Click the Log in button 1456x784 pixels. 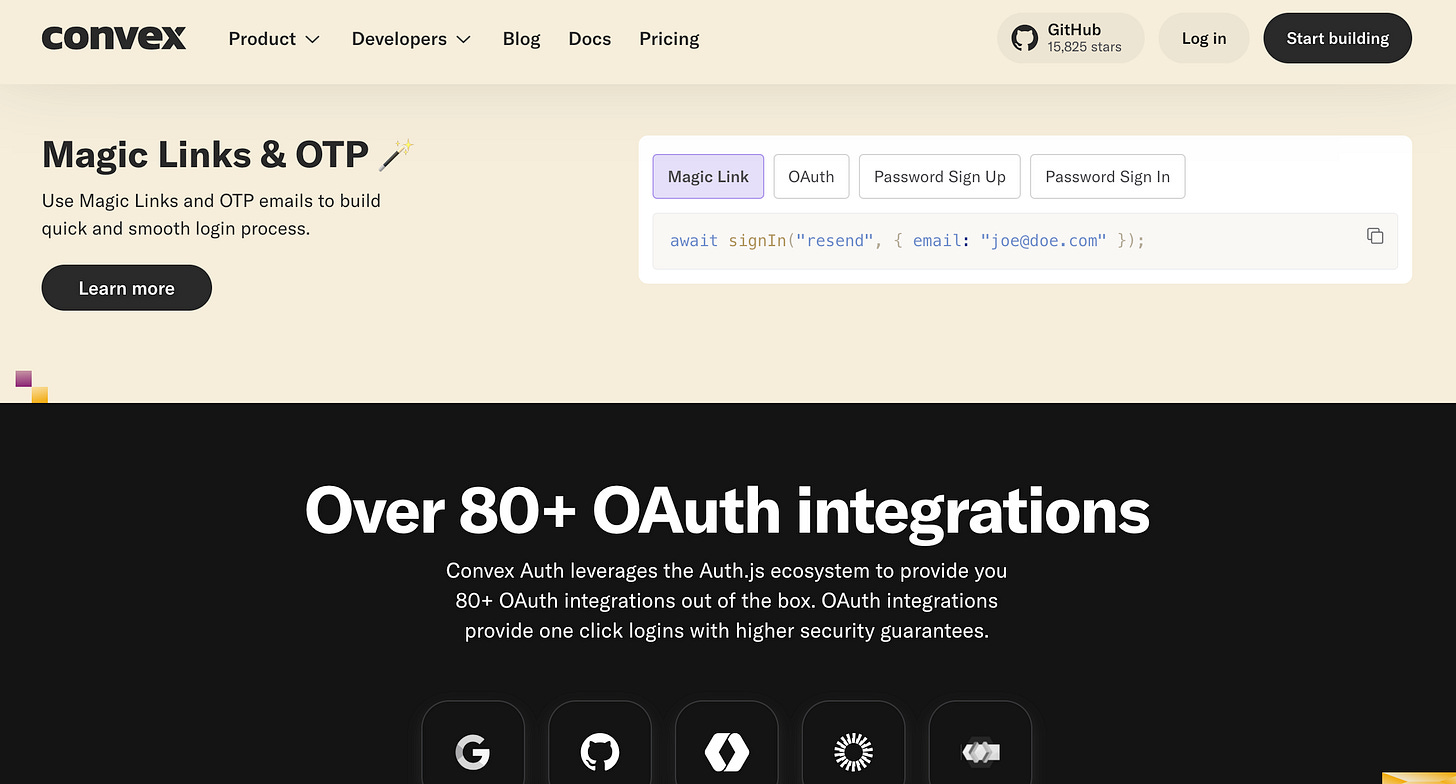[1203, 38]
